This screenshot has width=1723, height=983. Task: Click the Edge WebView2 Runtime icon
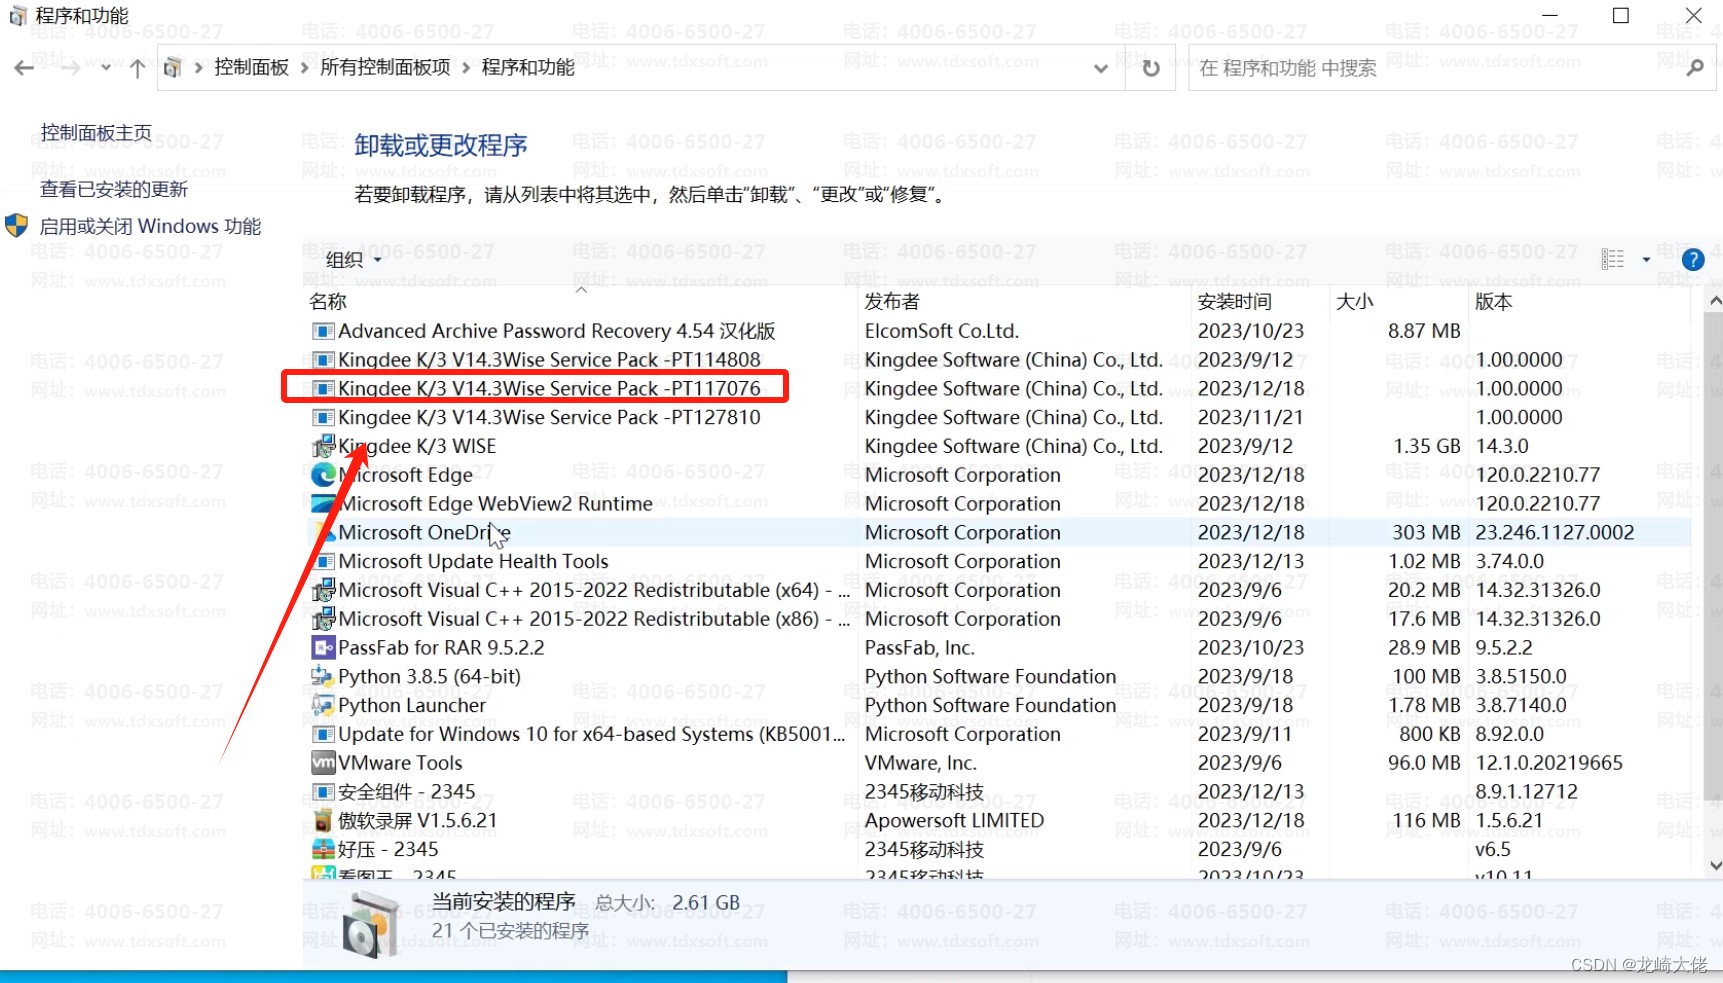tap(323, 504)
